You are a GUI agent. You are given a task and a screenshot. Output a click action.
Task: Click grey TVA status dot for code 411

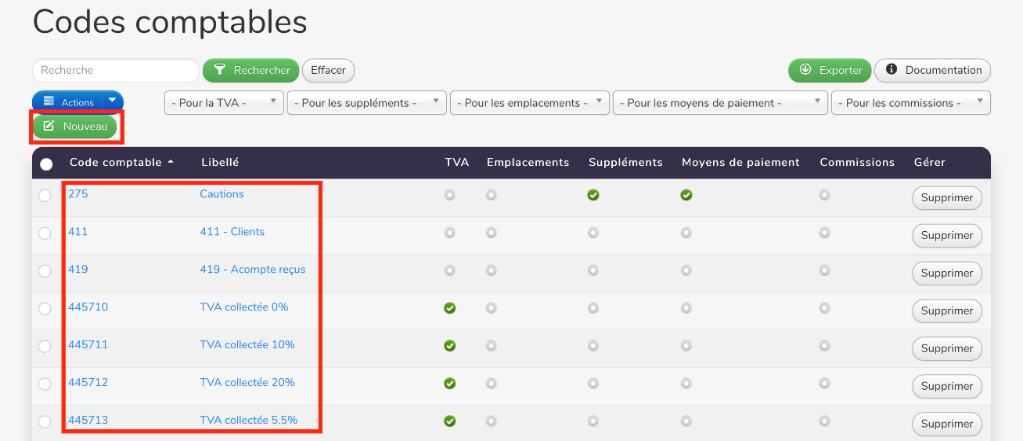(450, 232)
